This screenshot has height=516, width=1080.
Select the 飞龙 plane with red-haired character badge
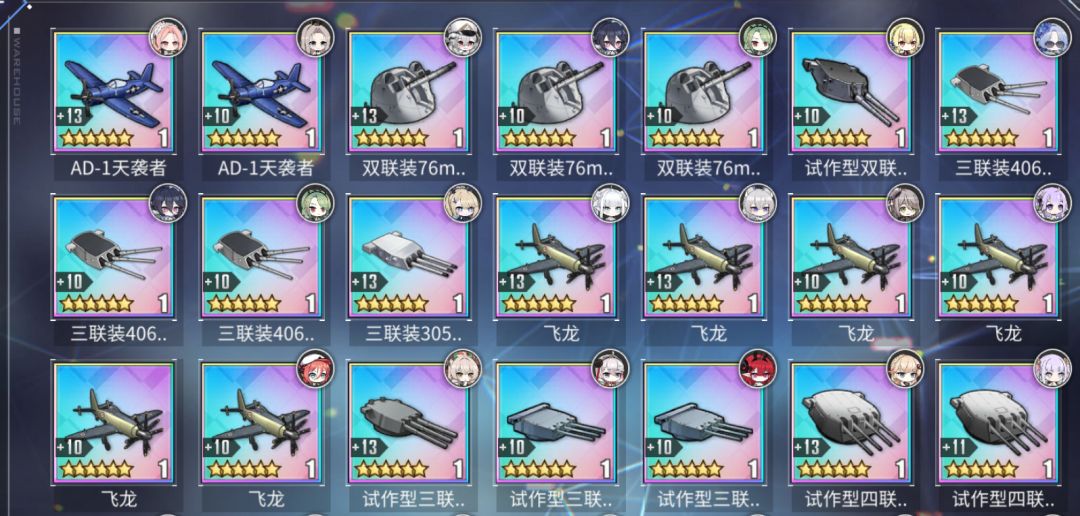pos(261,422)
